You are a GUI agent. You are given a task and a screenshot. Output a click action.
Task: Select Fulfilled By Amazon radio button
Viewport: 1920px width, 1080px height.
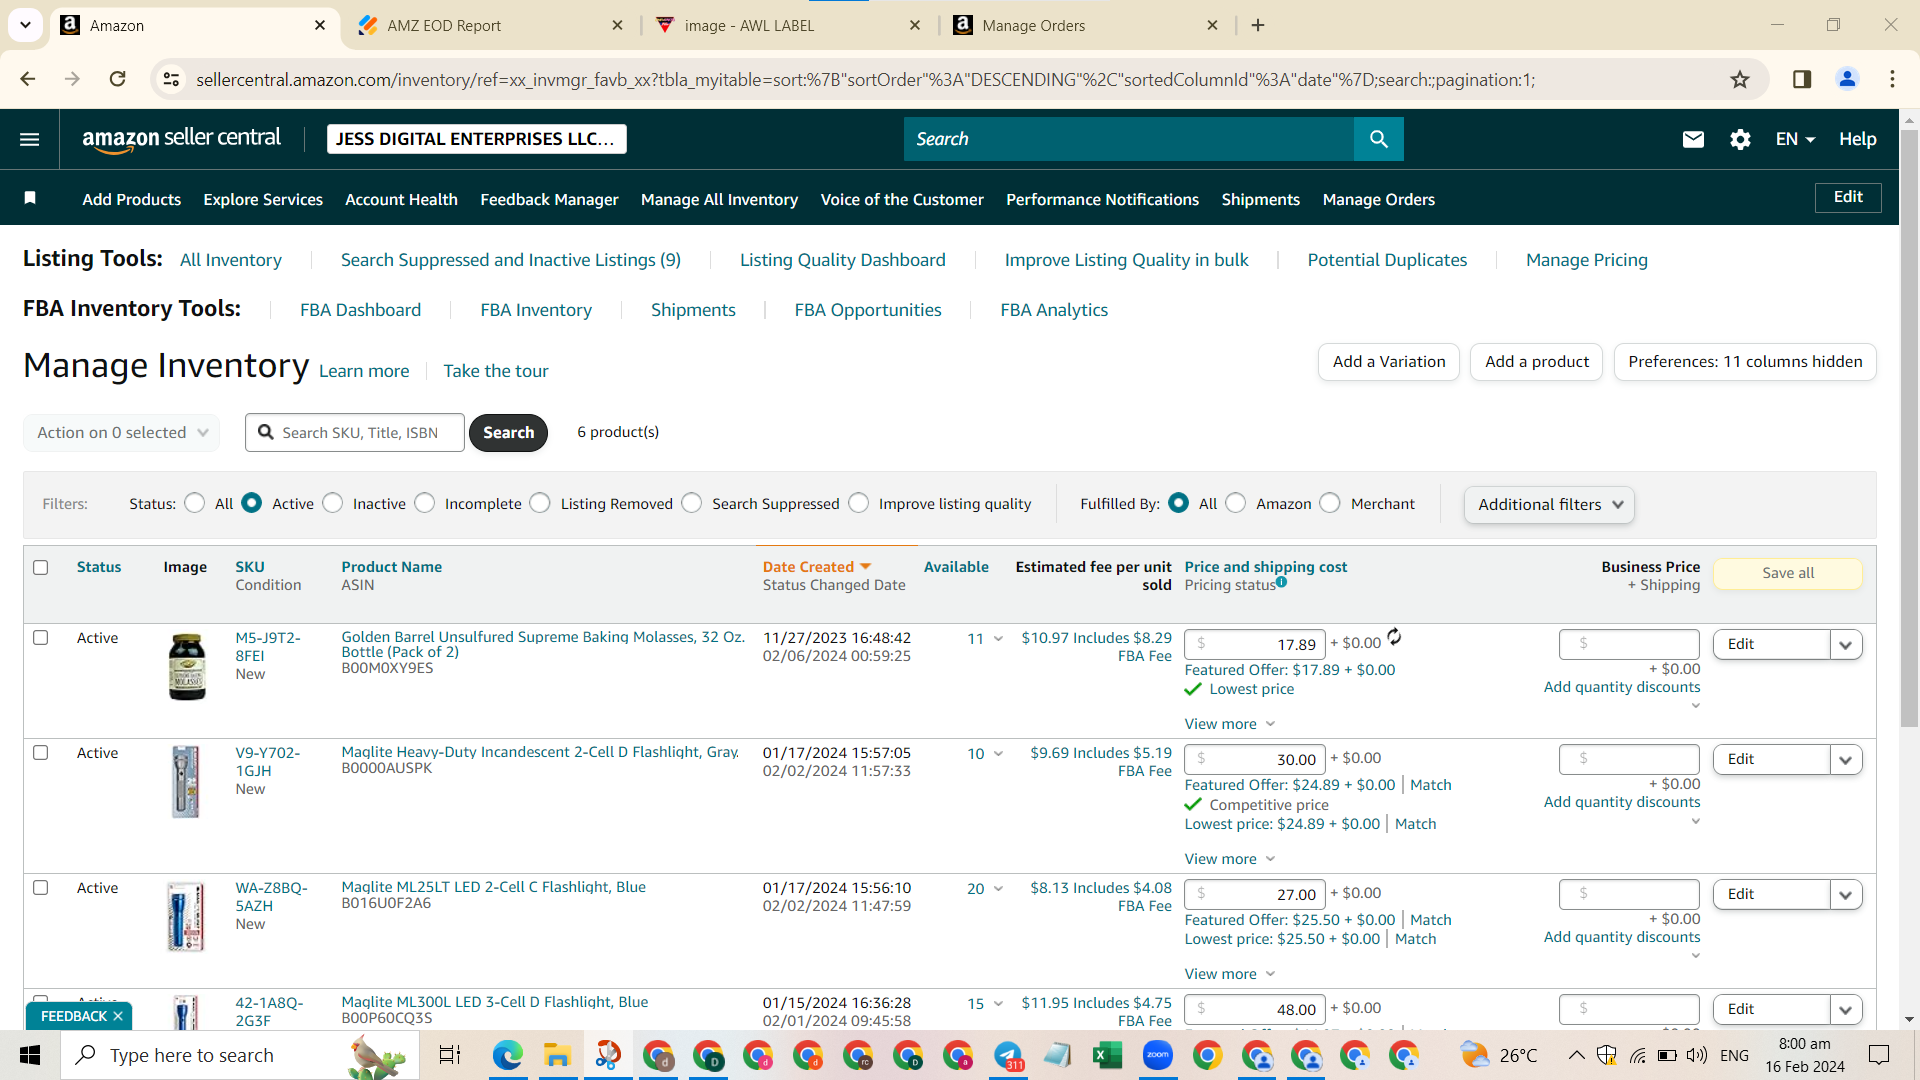click(1236, 503)
